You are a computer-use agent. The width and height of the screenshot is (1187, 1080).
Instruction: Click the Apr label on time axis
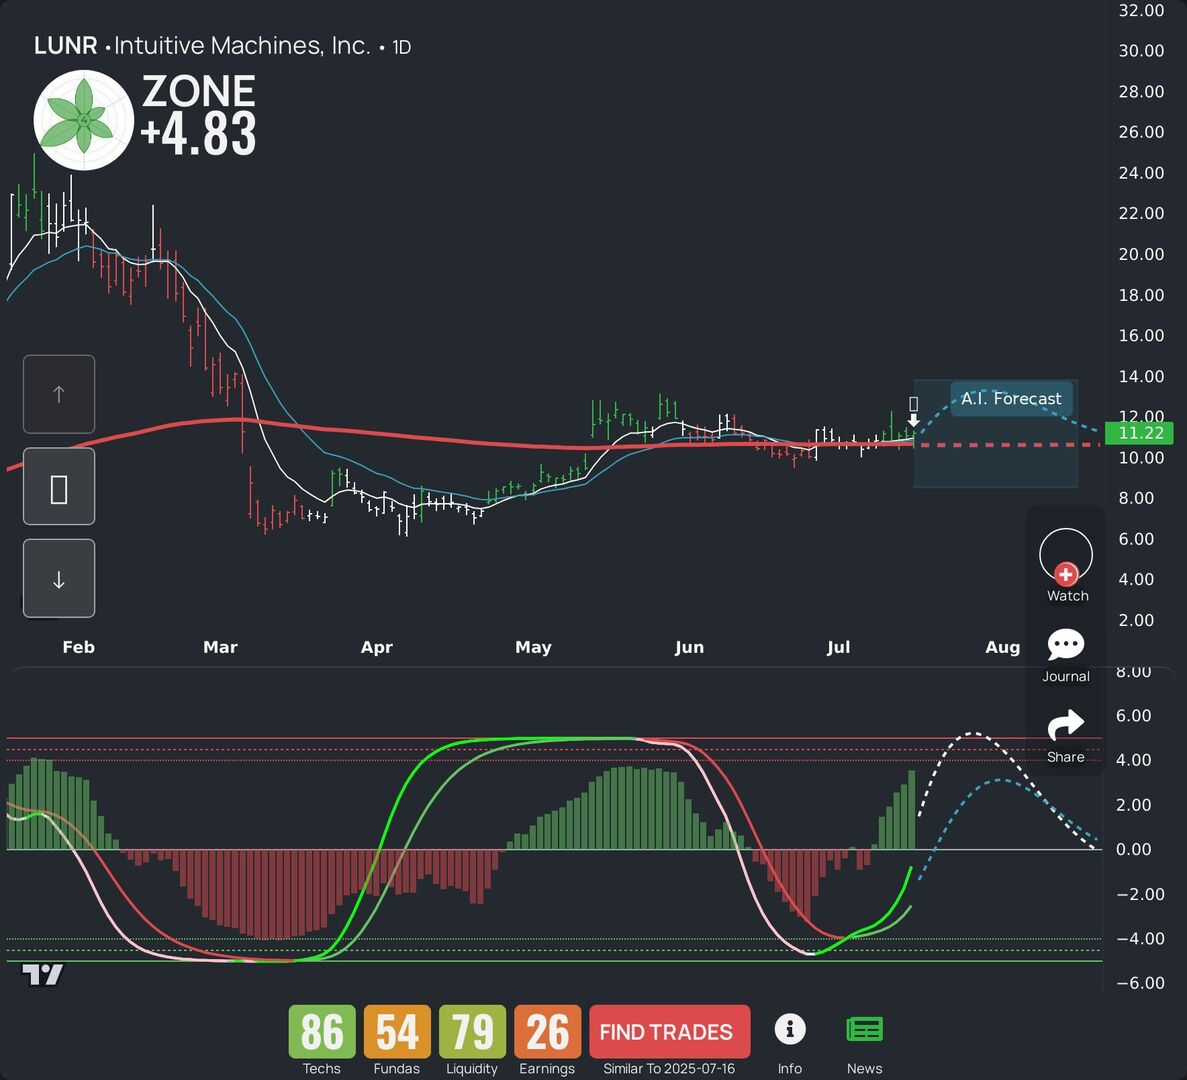(x=377, y=647)
